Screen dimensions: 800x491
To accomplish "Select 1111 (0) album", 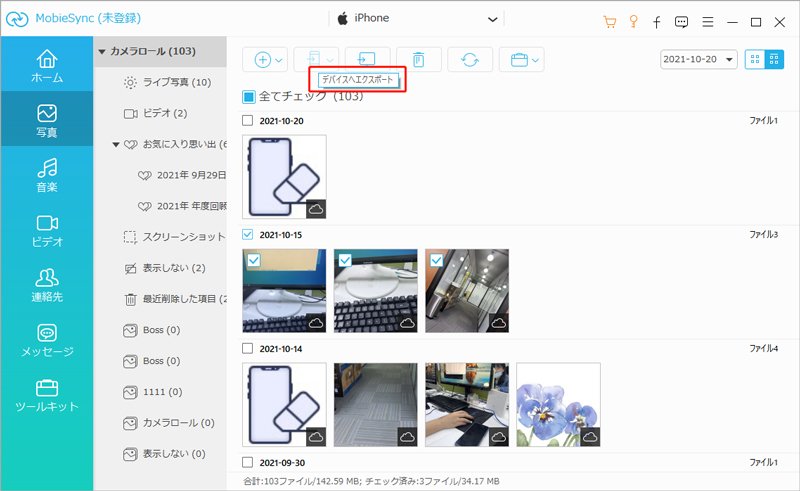I will (153, 392).
